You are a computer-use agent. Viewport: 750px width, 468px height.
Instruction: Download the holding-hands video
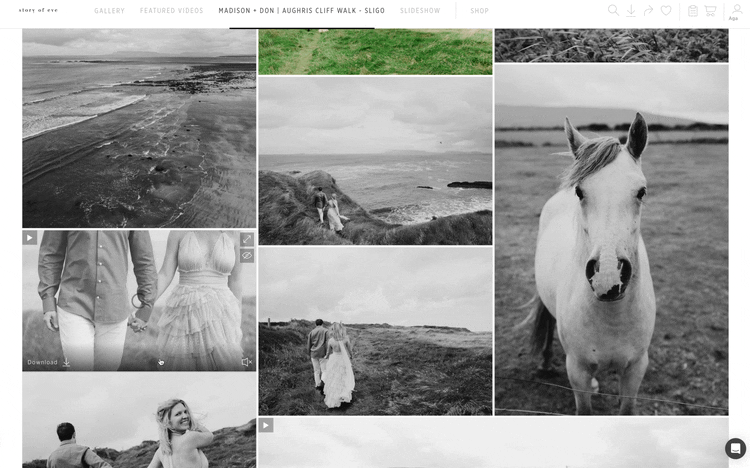coord(49,362)
